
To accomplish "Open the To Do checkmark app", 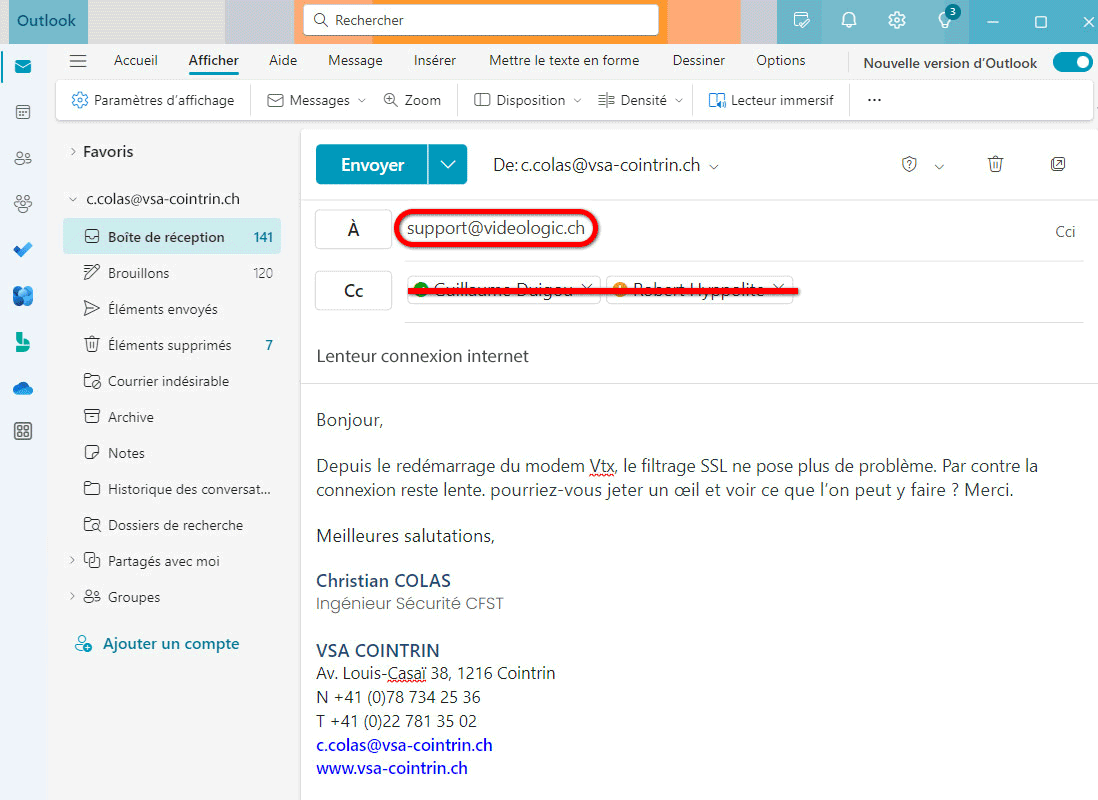I will click(x=23, y=250).
